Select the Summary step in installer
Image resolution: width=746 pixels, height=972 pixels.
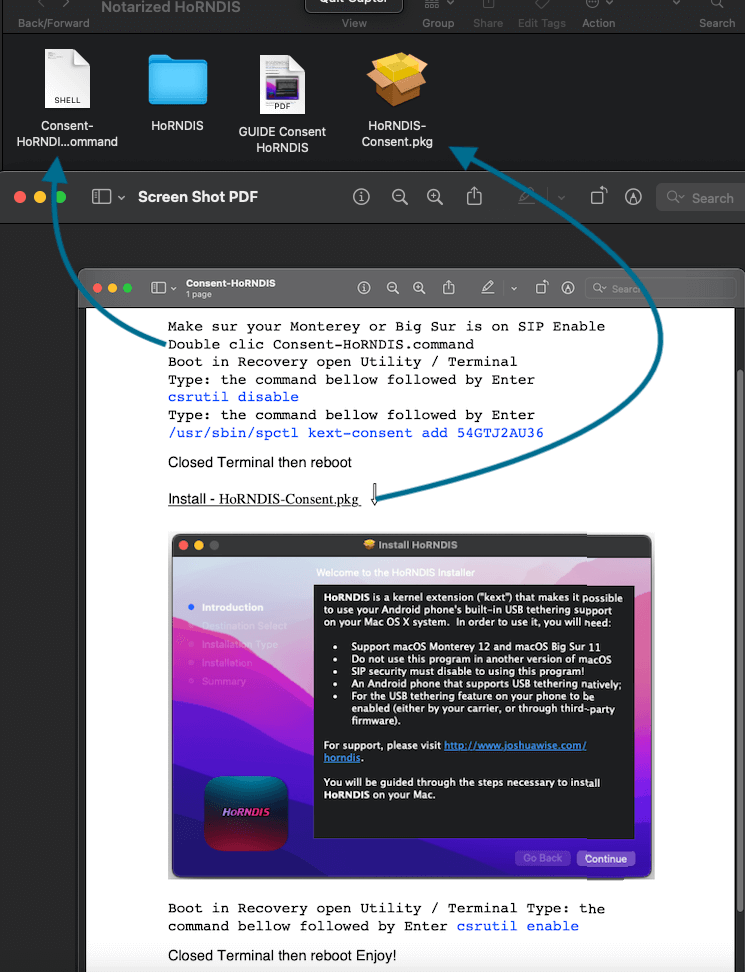coord(223,681)
